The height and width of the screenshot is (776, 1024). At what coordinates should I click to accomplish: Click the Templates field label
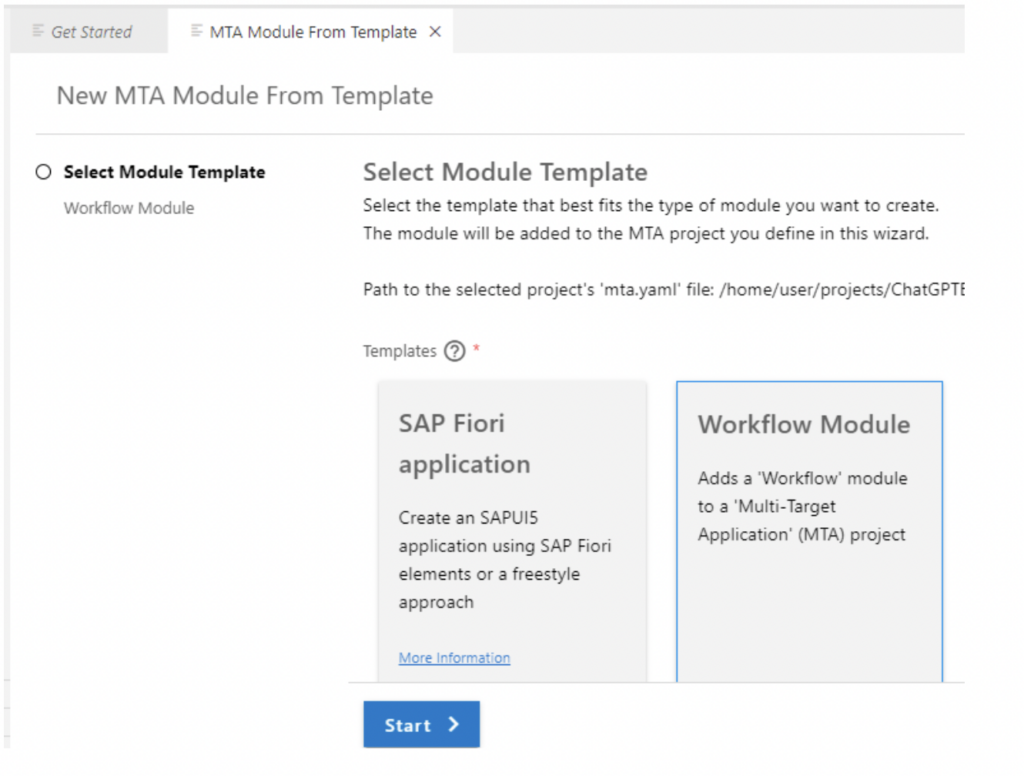coord(399,351)
